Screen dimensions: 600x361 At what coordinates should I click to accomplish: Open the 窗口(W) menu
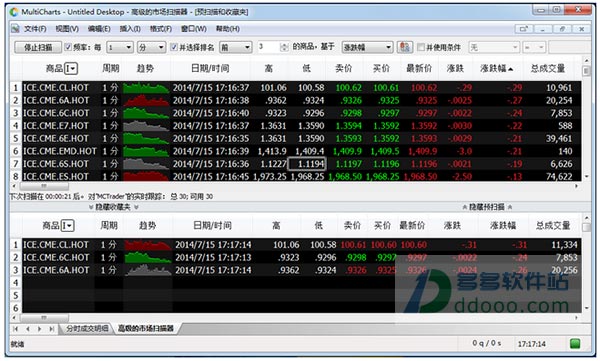(x=194, y=29)
